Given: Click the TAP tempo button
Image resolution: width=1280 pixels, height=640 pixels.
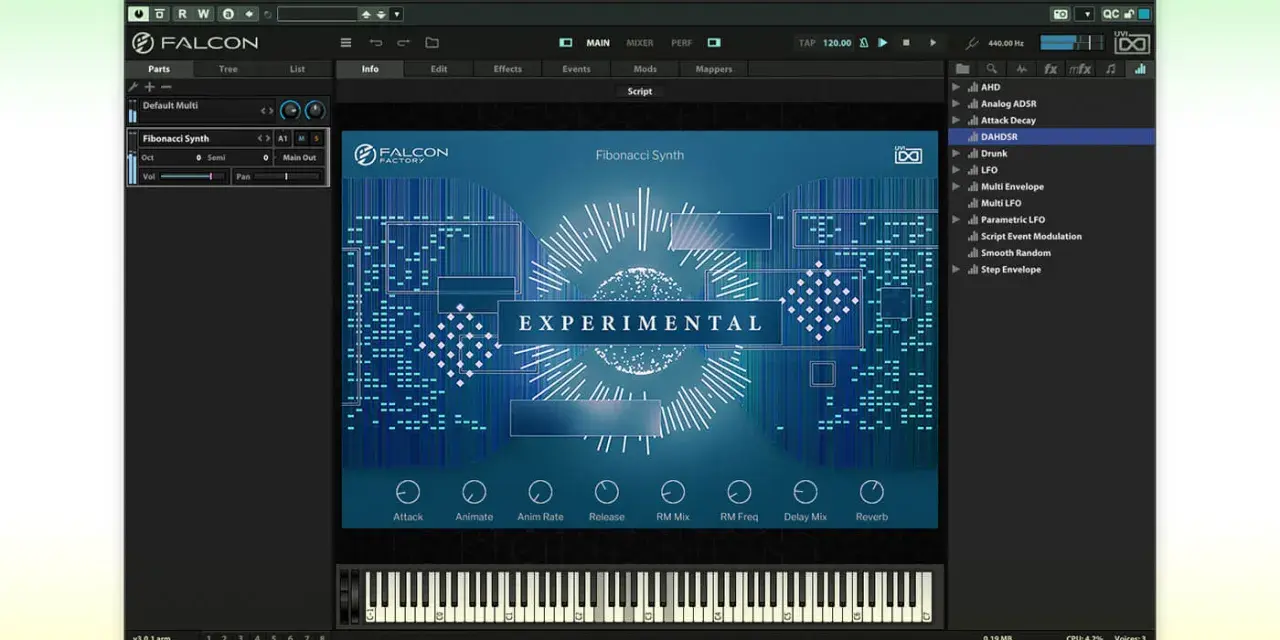Looking at the screenshot, I should (x=807, y=43).
